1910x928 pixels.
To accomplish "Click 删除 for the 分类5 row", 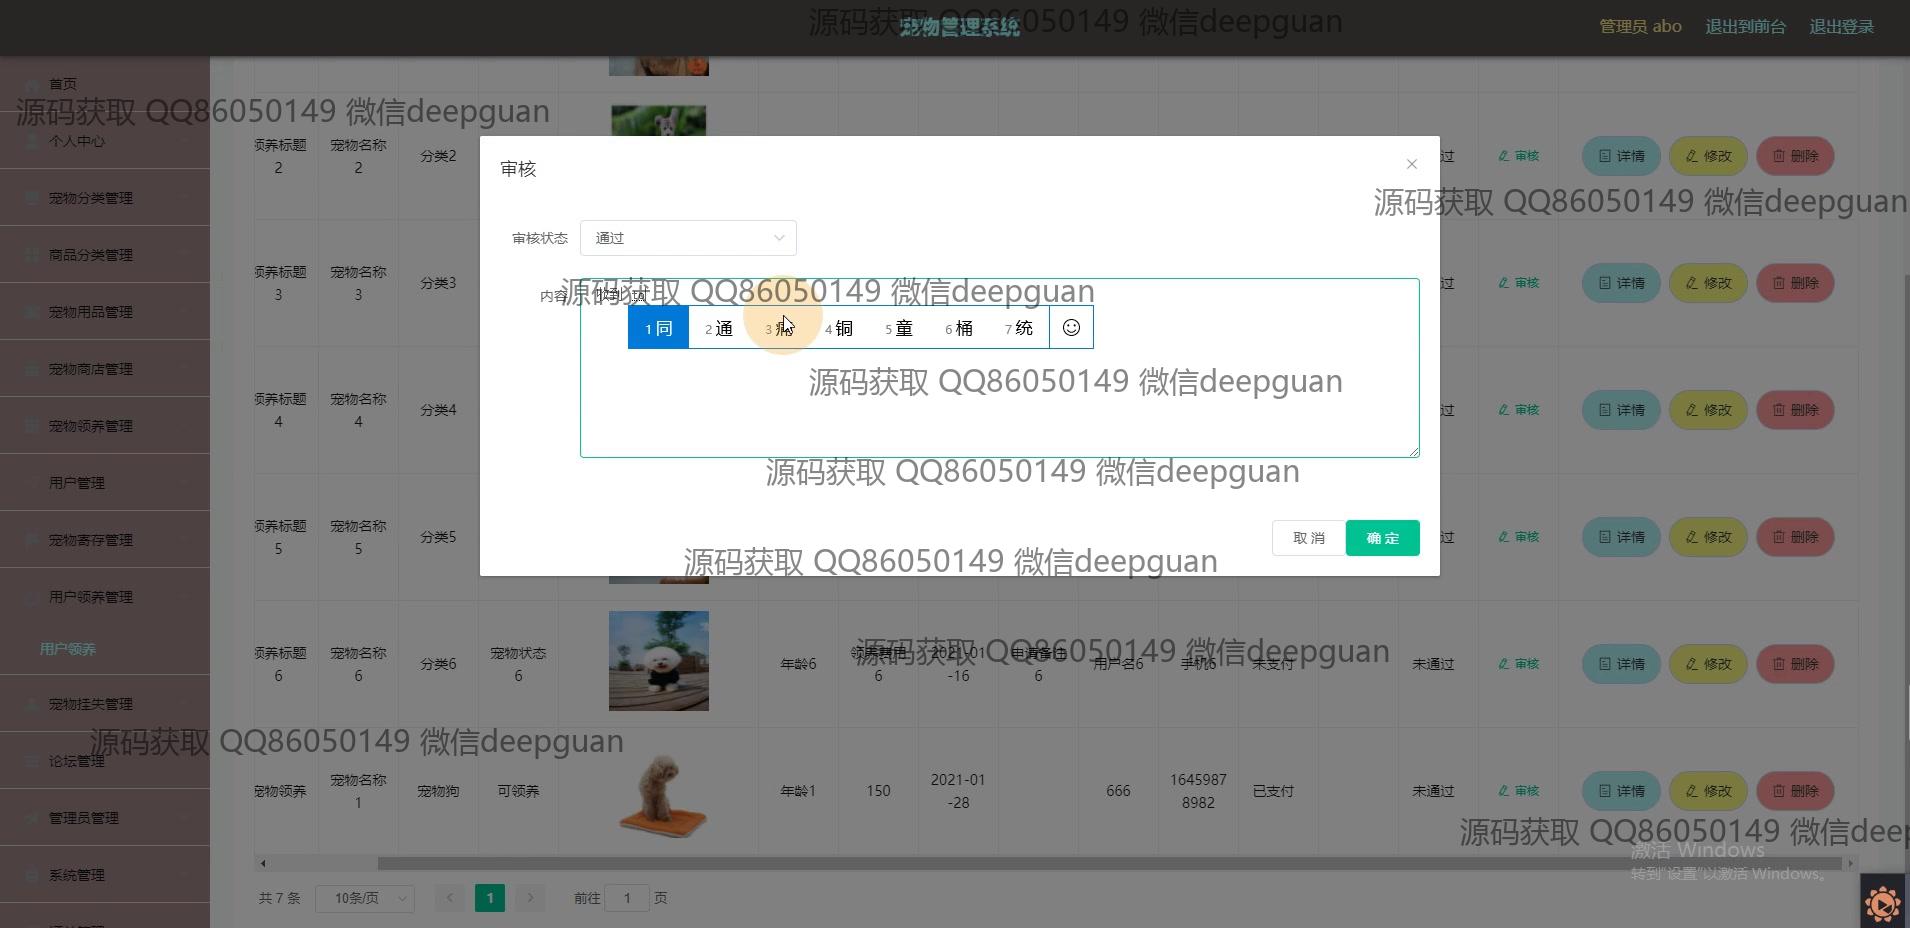I will coord(1795,537).
